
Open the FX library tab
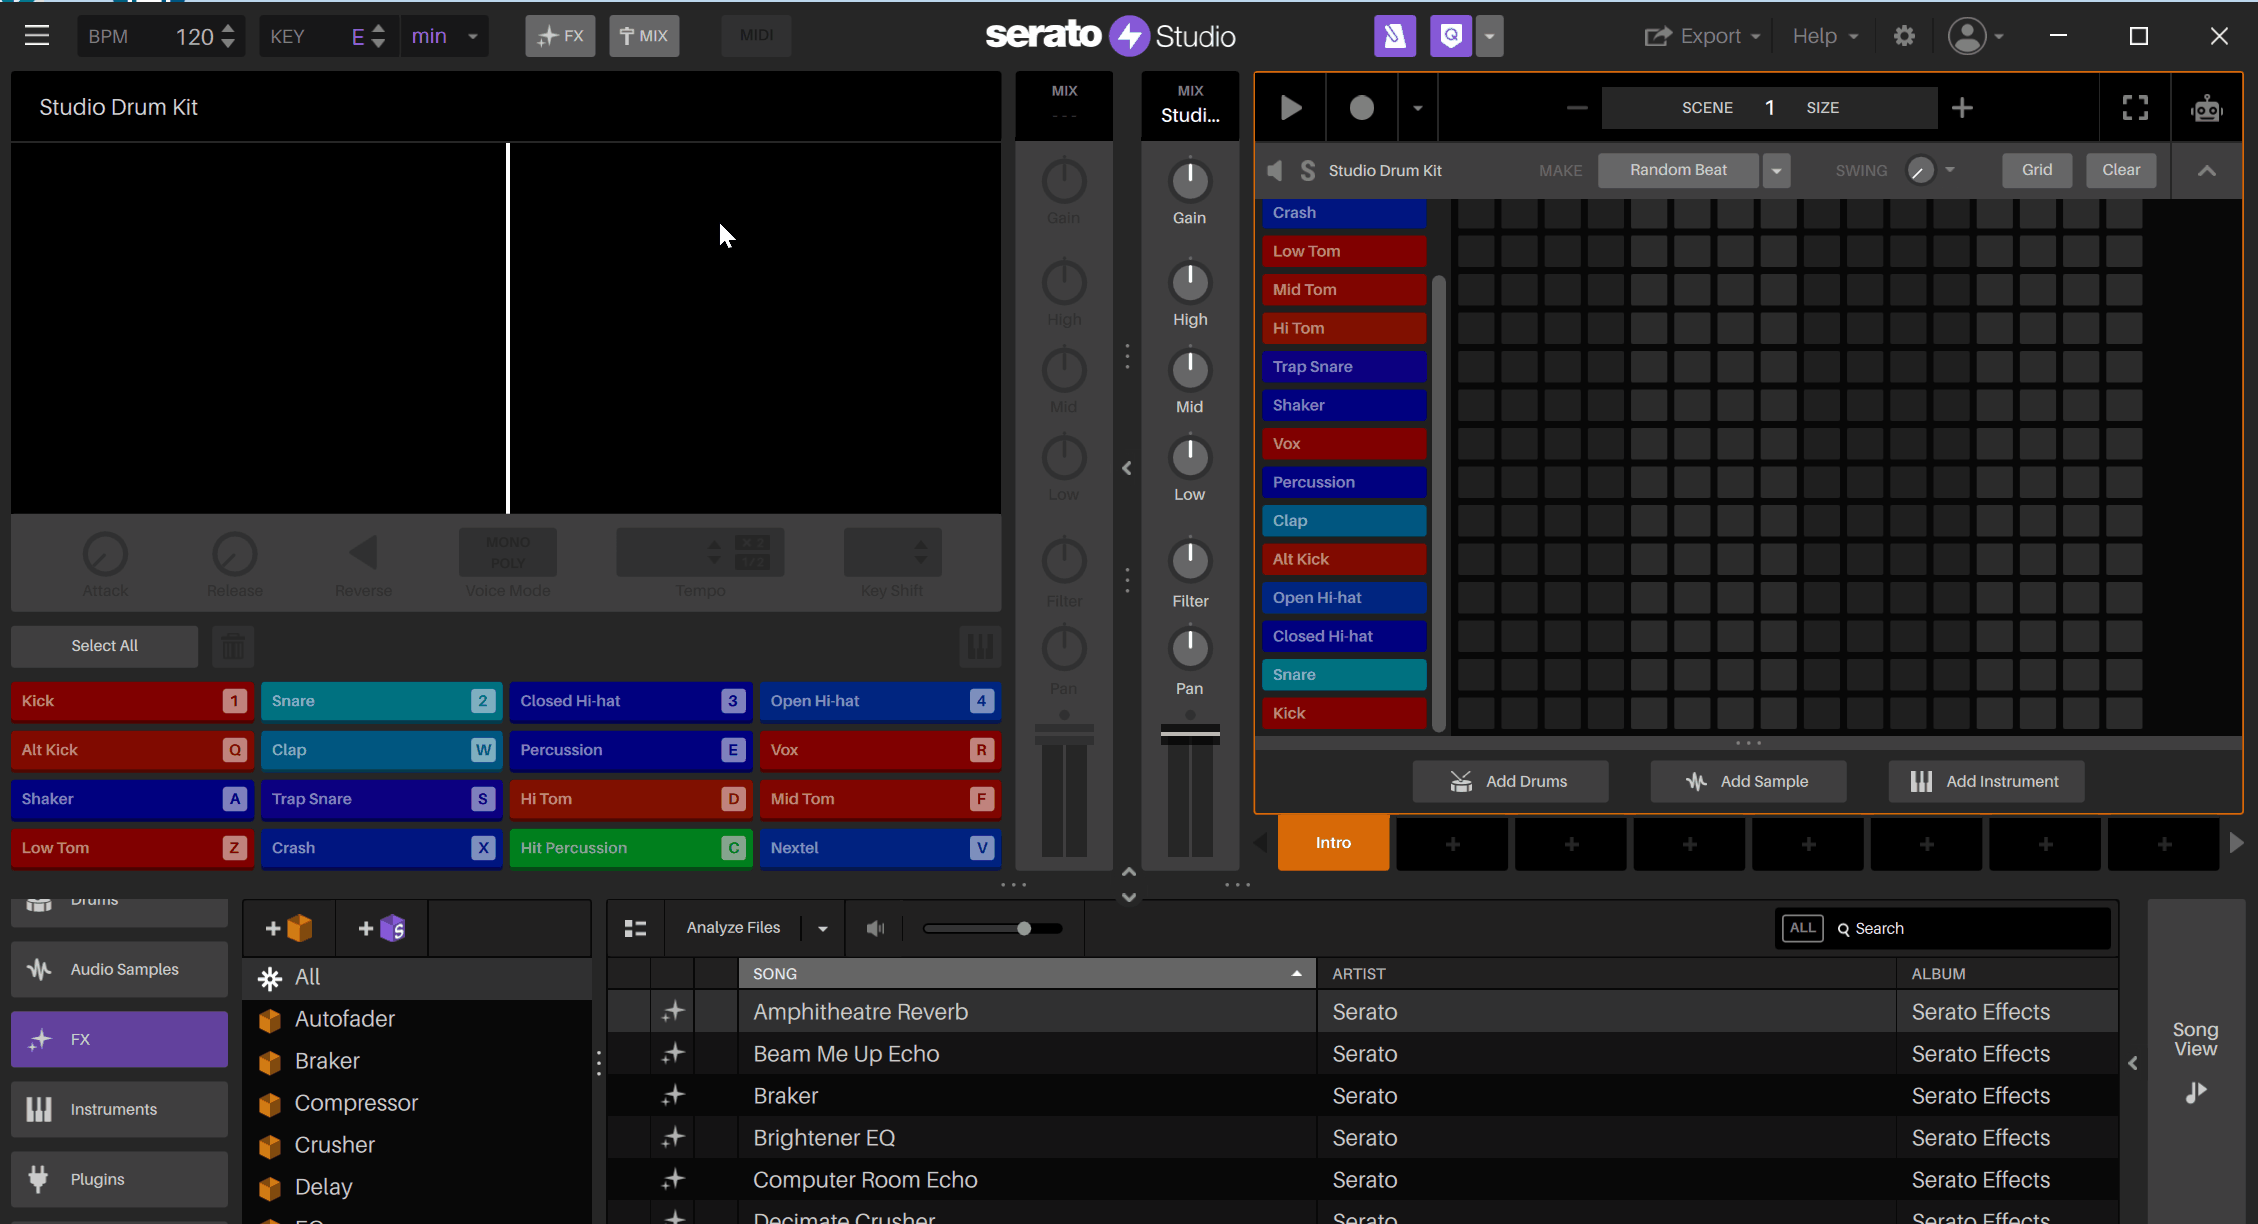(119, 1039)
